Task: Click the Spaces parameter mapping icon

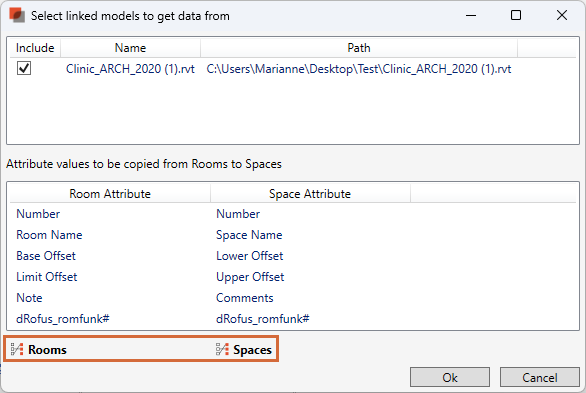Action: click(222, 349)
